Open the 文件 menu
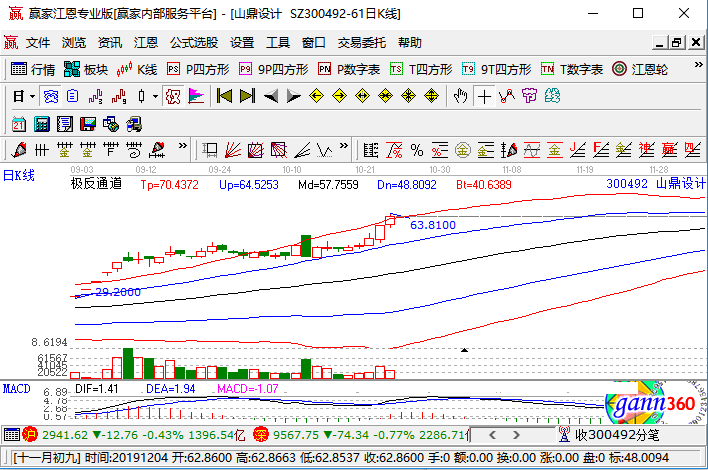 37,43
